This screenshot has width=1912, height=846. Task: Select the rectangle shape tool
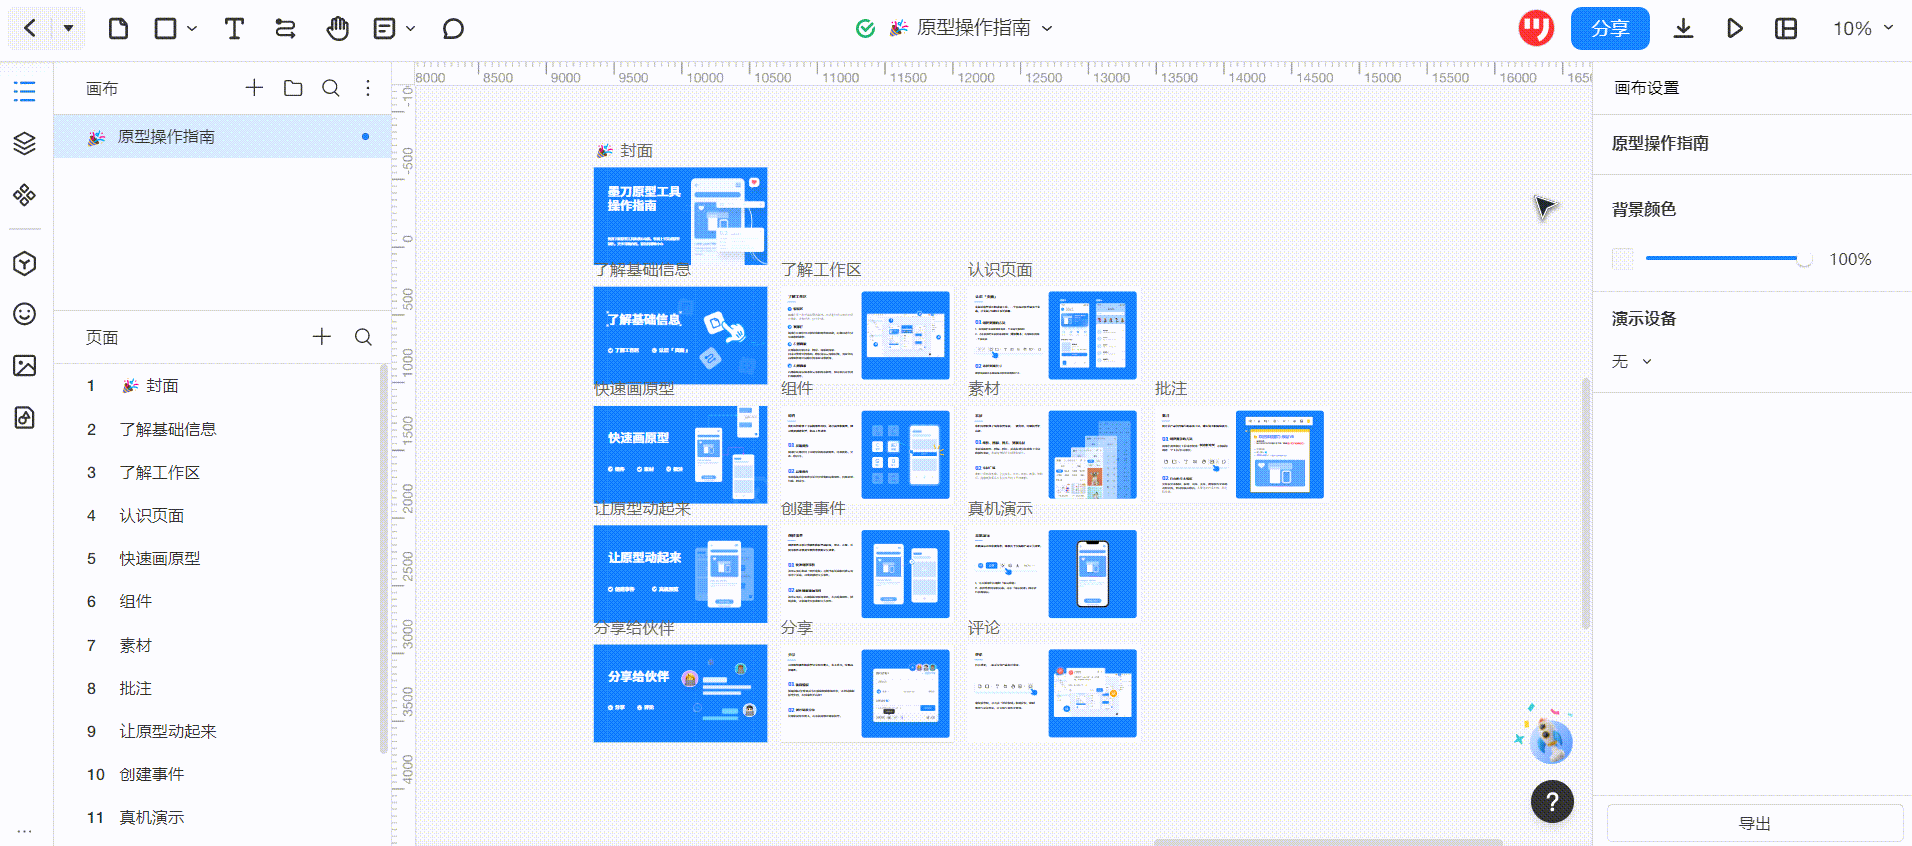tap(166, 28)
